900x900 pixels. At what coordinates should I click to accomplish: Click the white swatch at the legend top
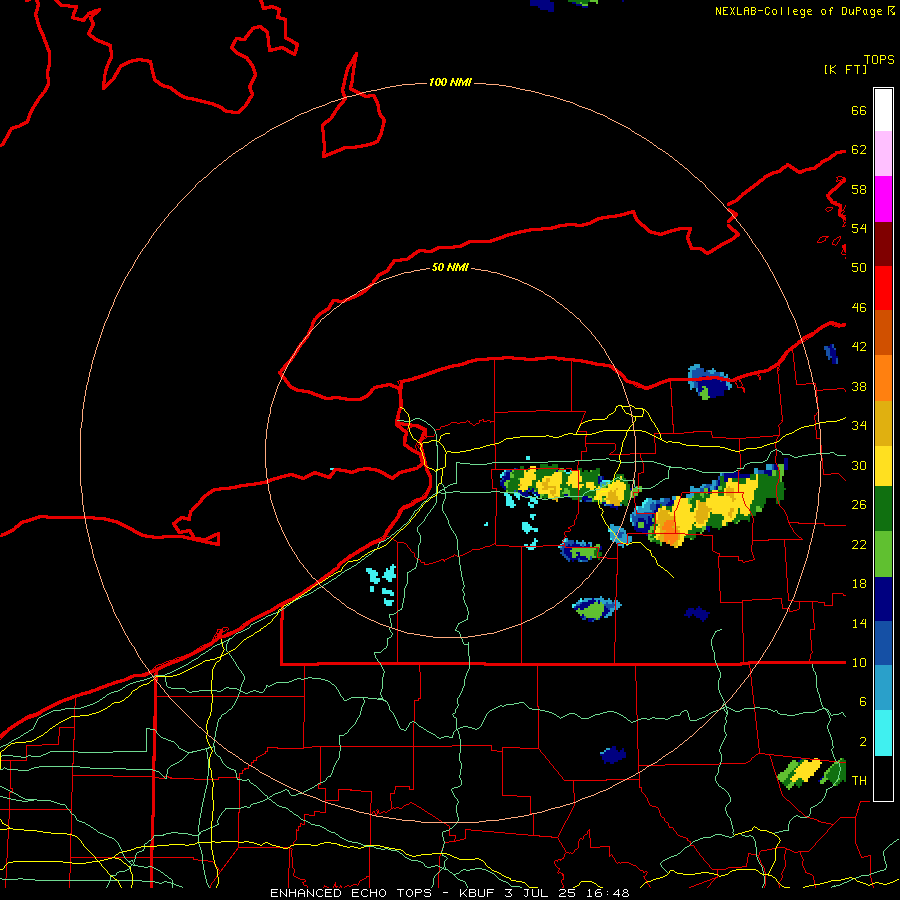883,110
